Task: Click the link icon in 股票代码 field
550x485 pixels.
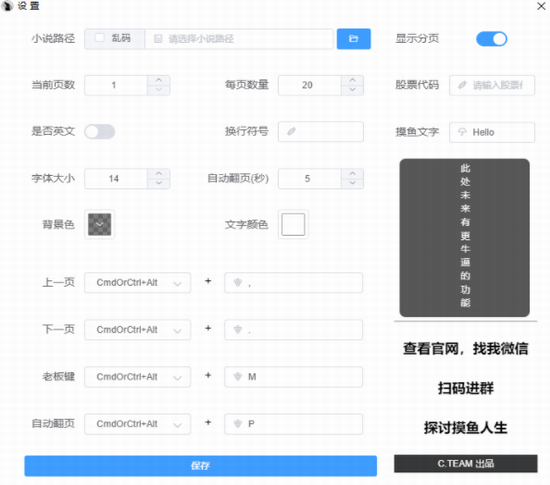Action: (462, 85)
